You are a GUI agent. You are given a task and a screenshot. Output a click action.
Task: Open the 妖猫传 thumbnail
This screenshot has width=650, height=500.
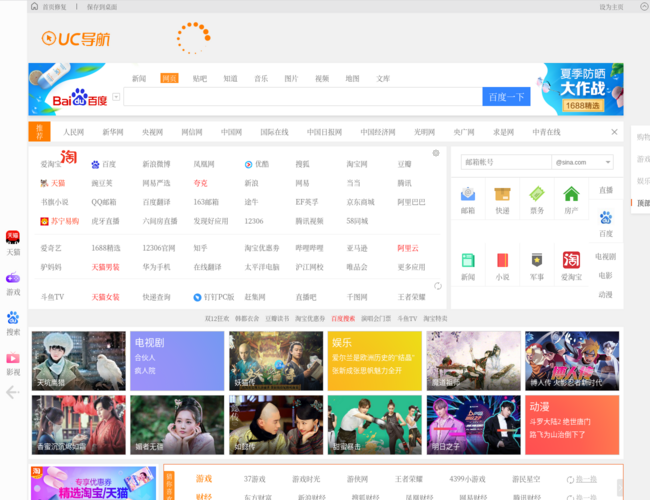pos(276,361)
